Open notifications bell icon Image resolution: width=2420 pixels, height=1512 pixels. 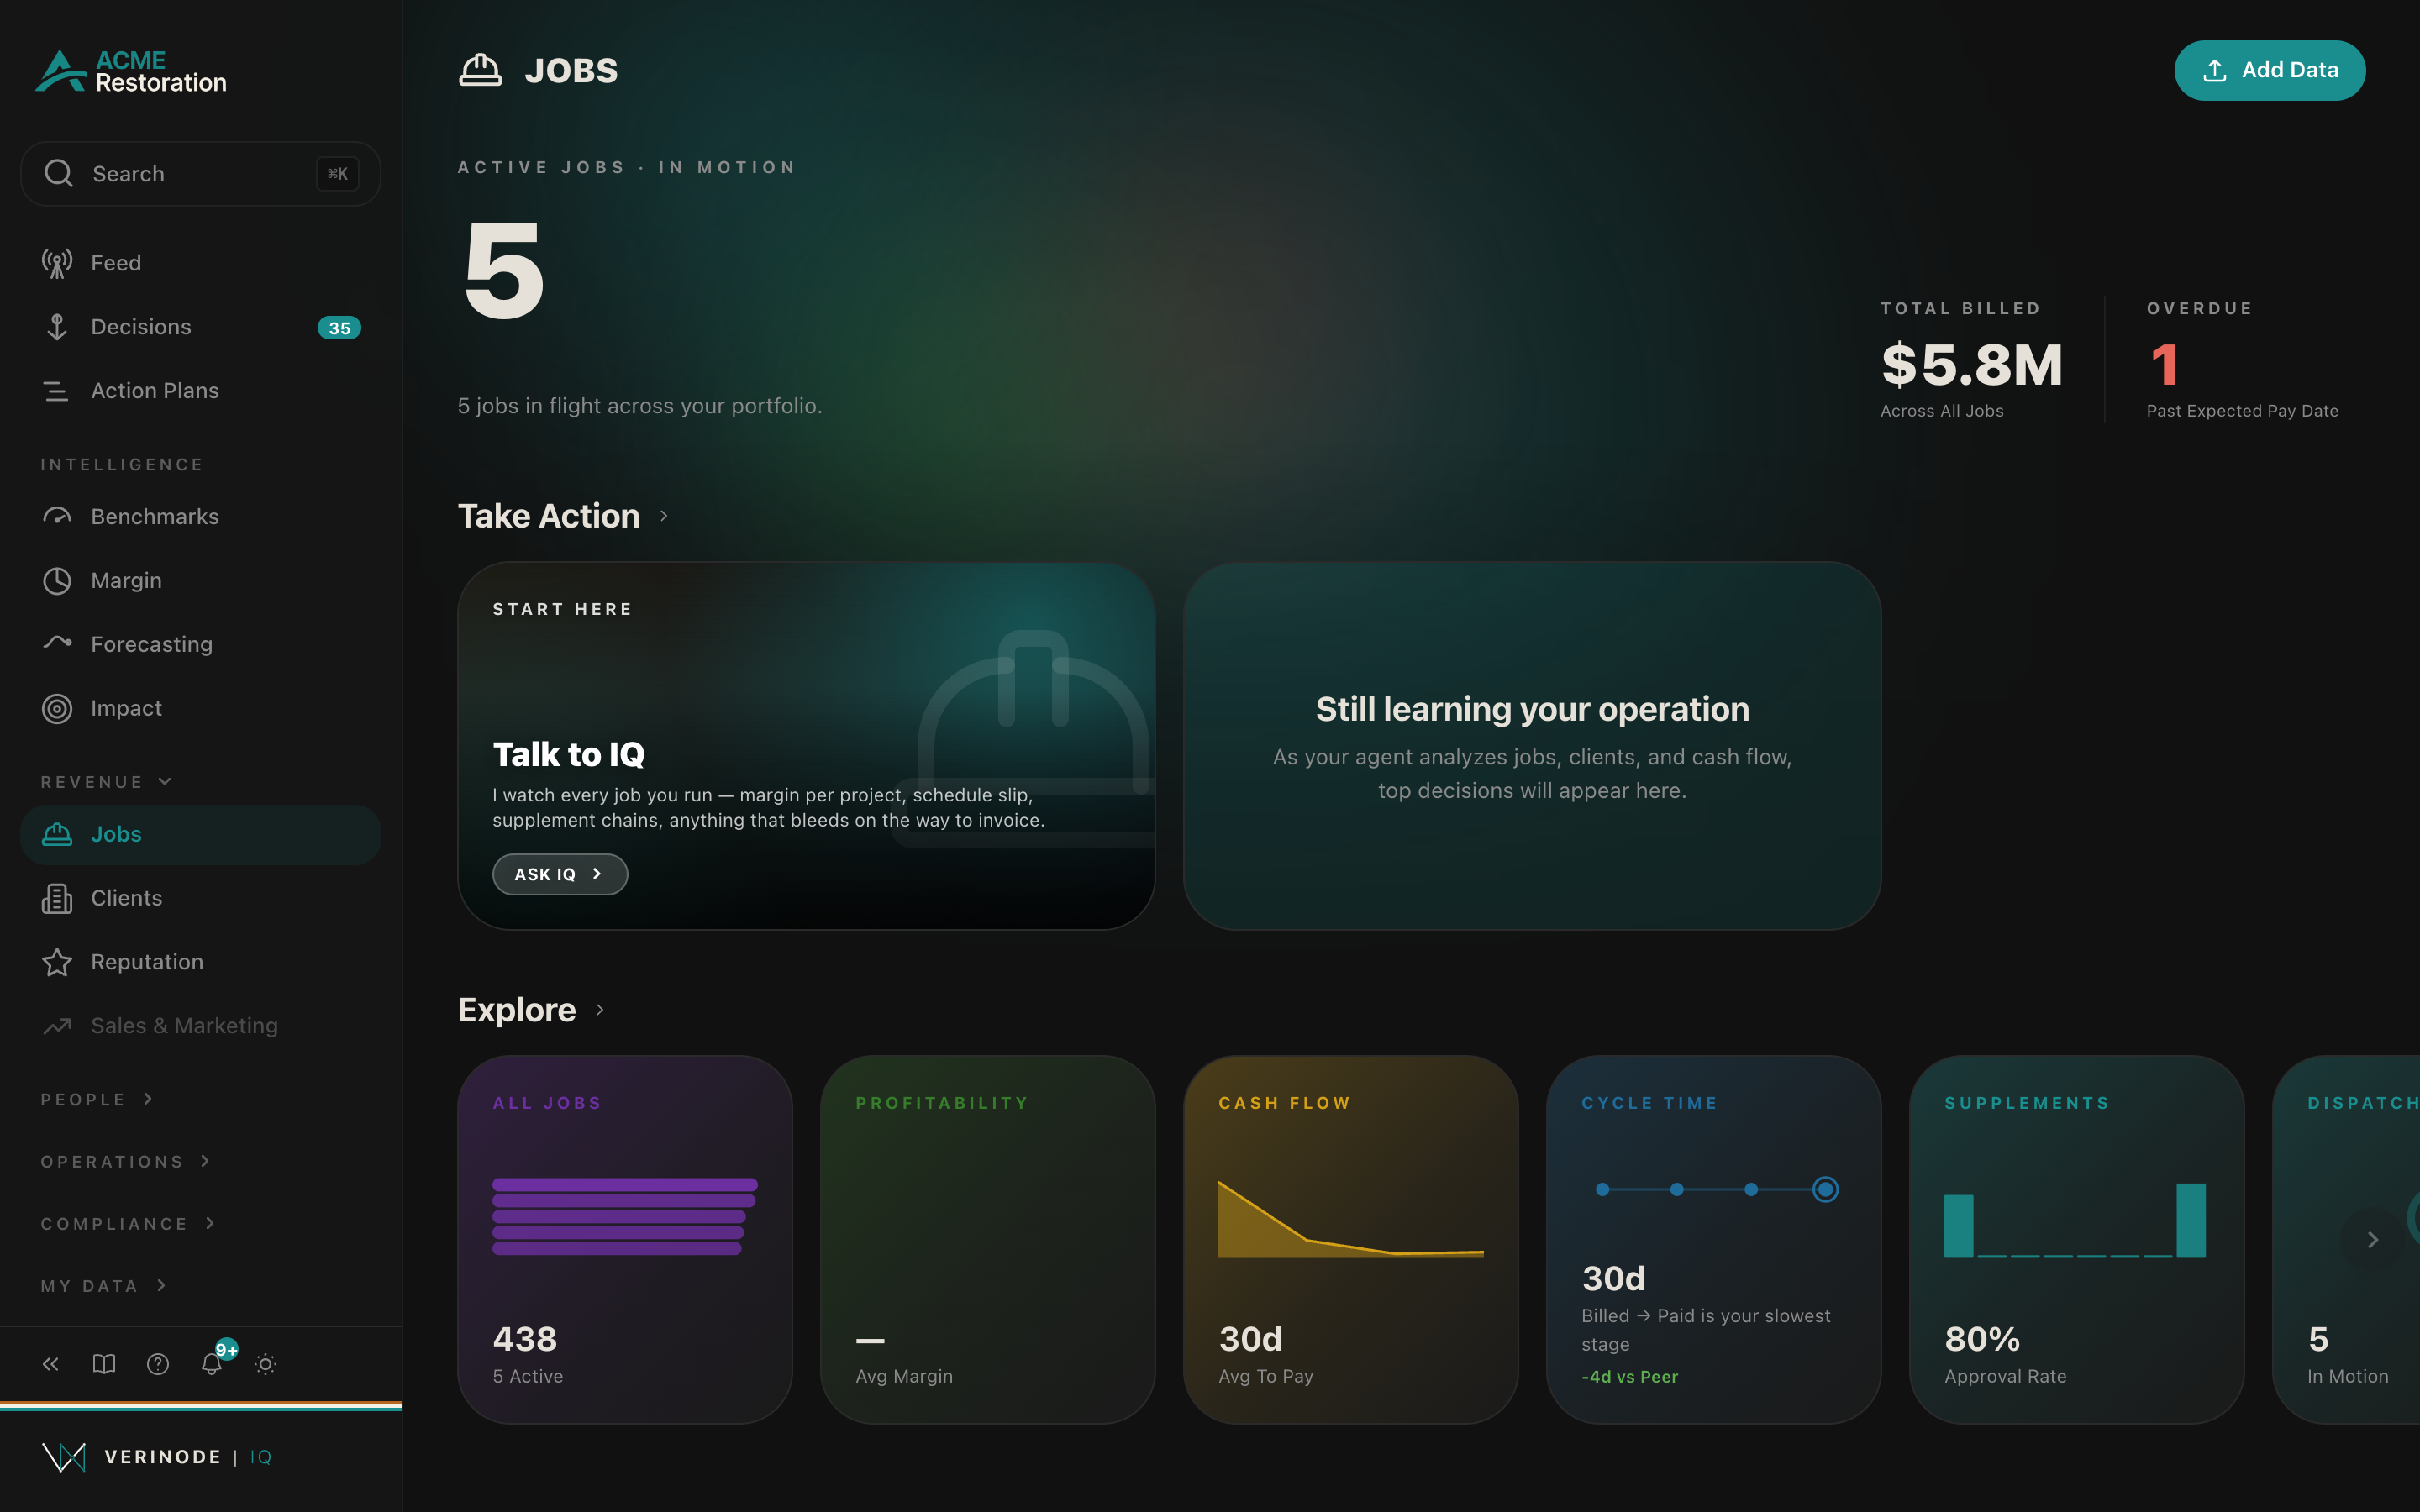(x=211, y=1364)
